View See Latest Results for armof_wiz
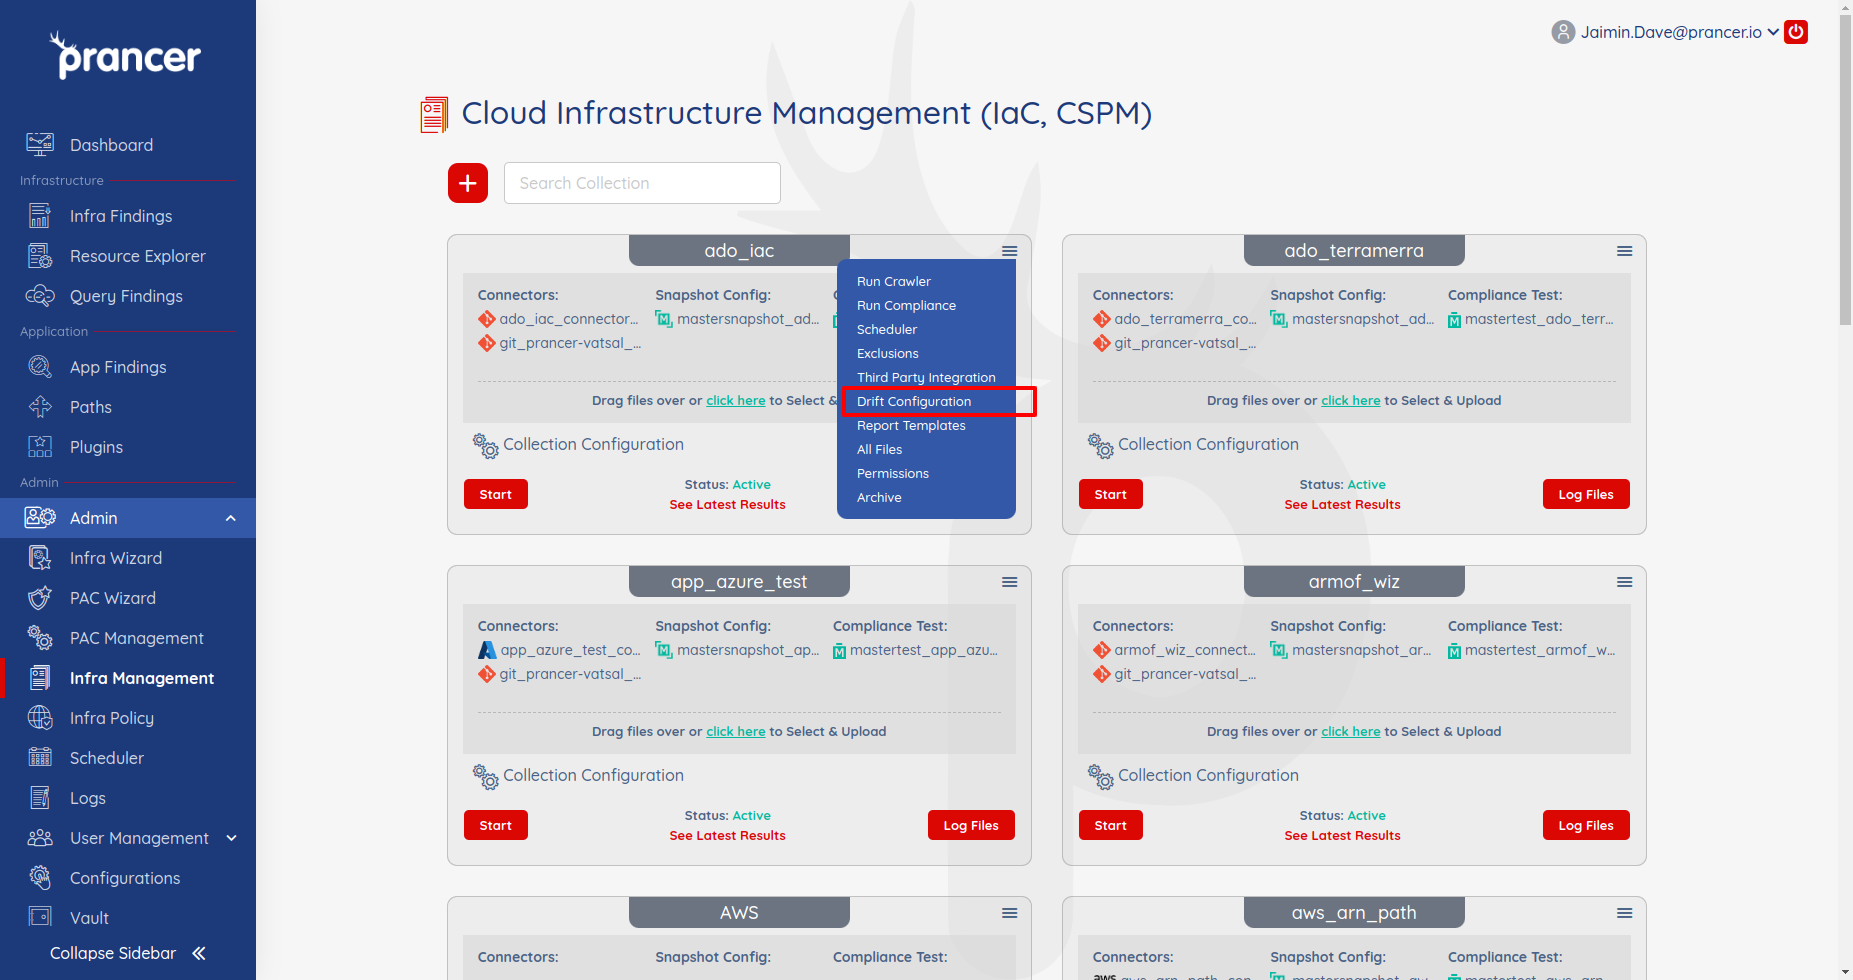The width and height of the screenshot is (1853, 980). click(1342, 836)
